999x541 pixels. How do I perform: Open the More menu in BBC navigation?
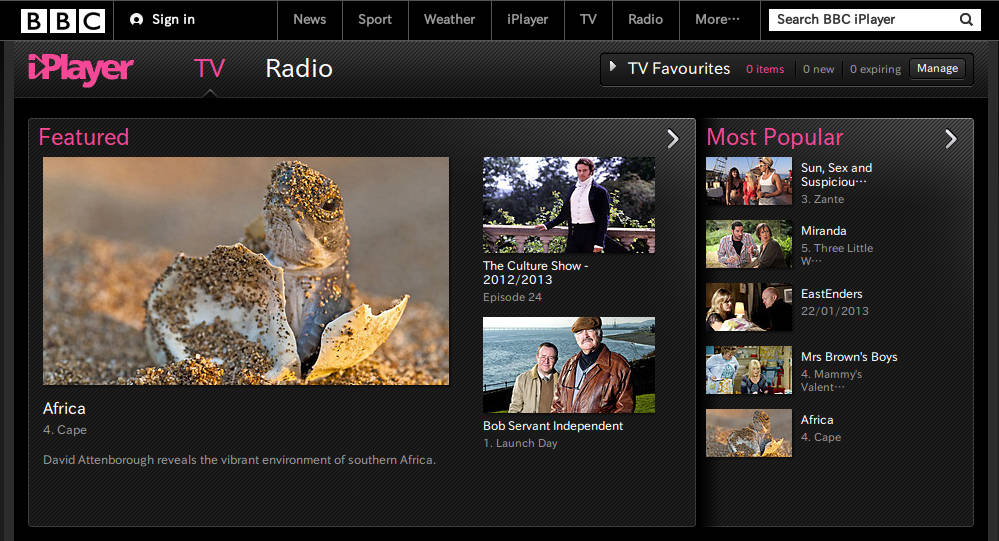coord(717,20)
